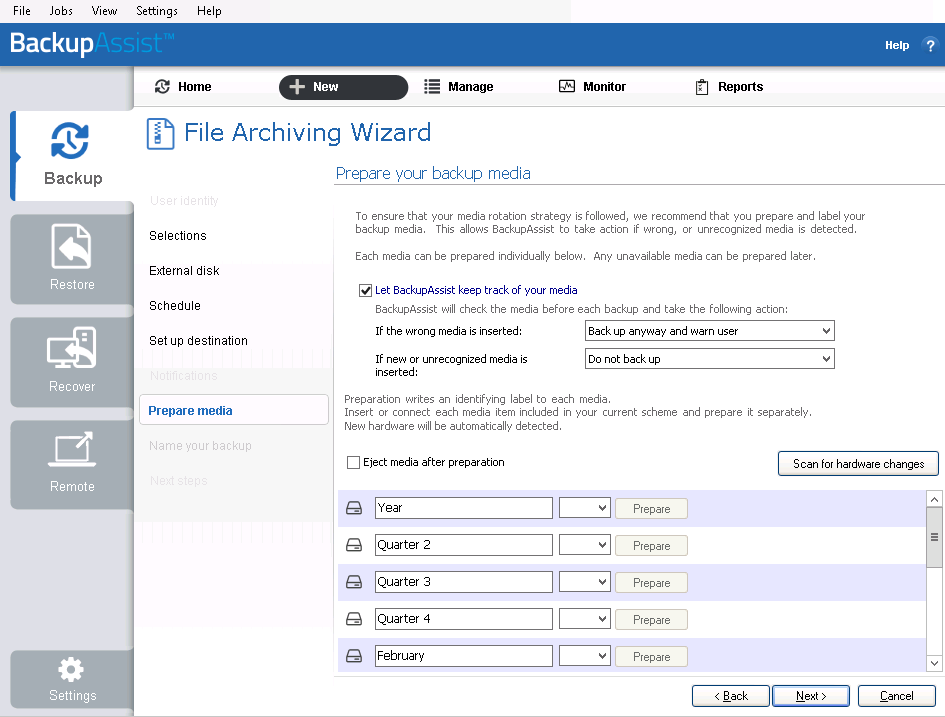945x717 pixels.
Task: Click the File Archiving Wizard zip icon
Action: pyautogui.click(x=160, y=133)
